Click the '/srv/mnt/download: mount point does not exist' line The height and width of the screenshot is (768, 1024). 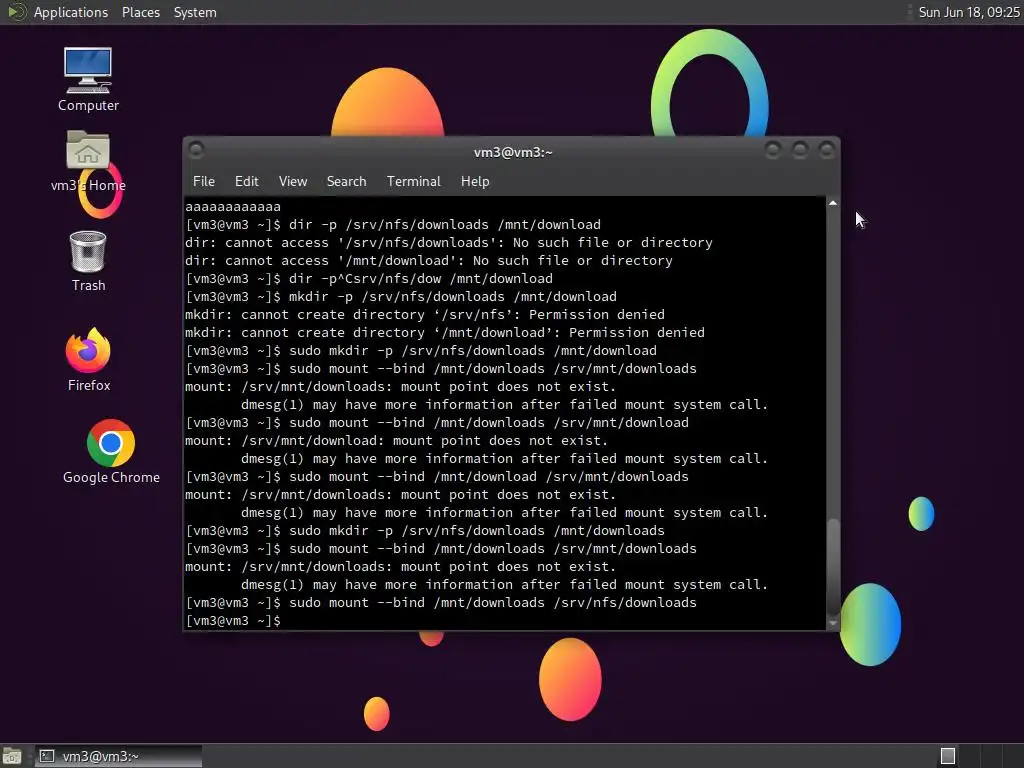point(396,441)
